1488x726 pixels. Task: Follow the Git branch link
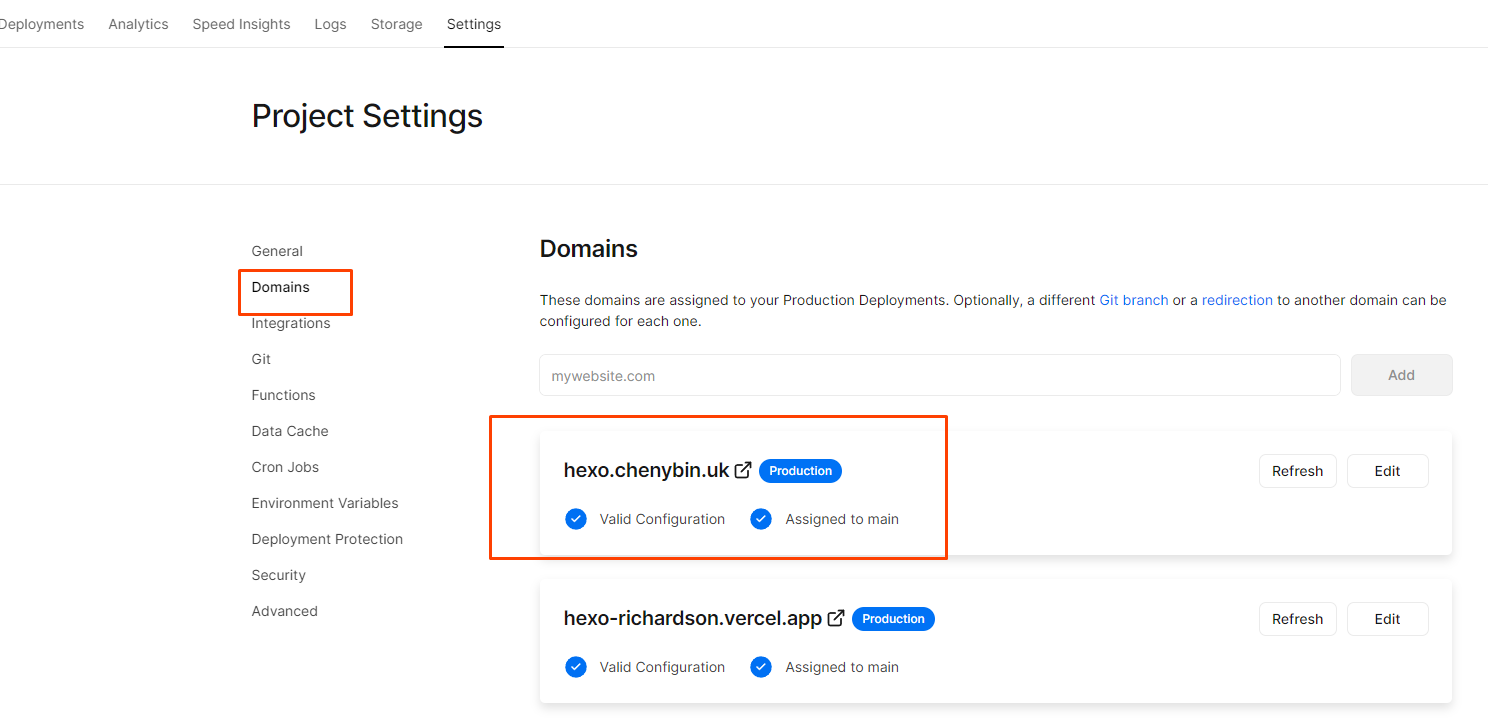[x=1134, y=300]
